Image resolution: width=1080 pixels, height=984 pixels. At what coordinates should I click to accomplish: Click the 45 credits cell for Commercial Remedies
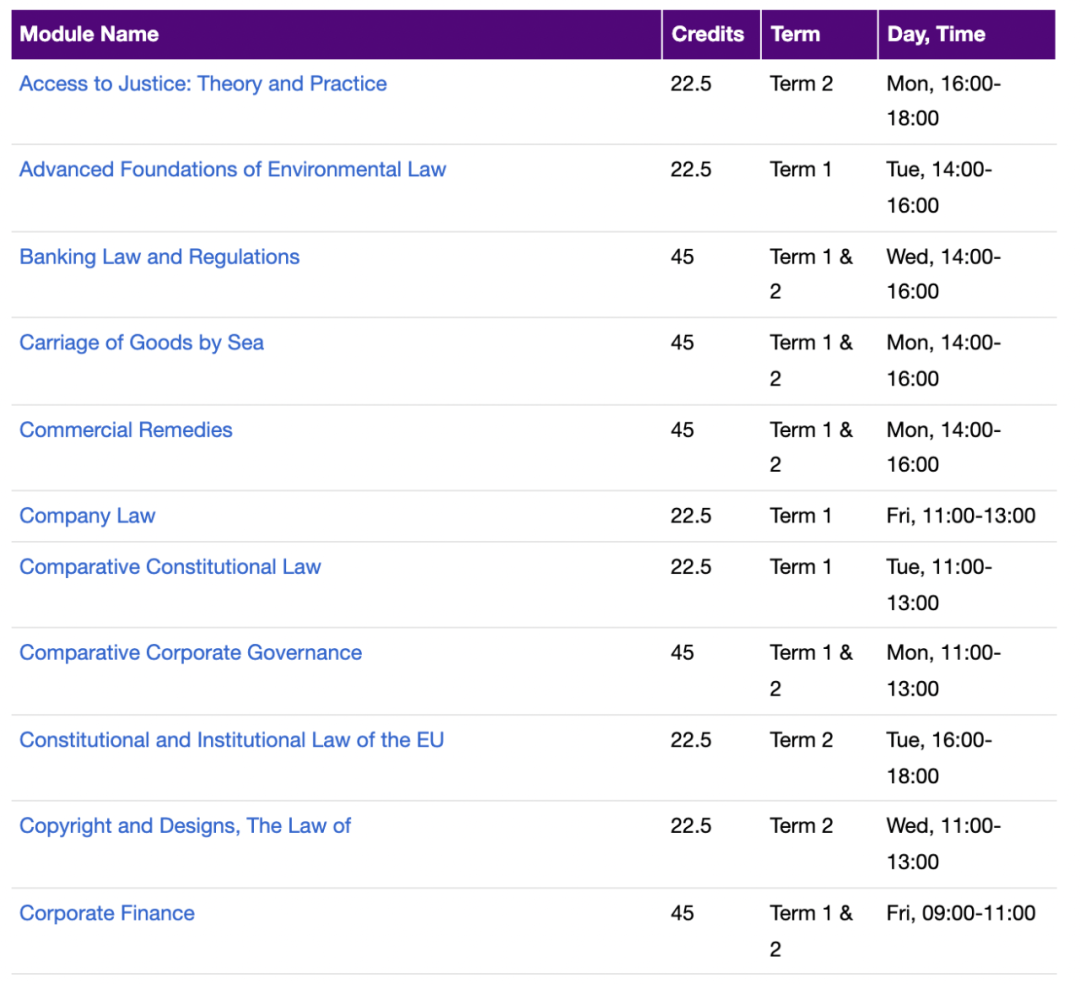click(682, 430)
